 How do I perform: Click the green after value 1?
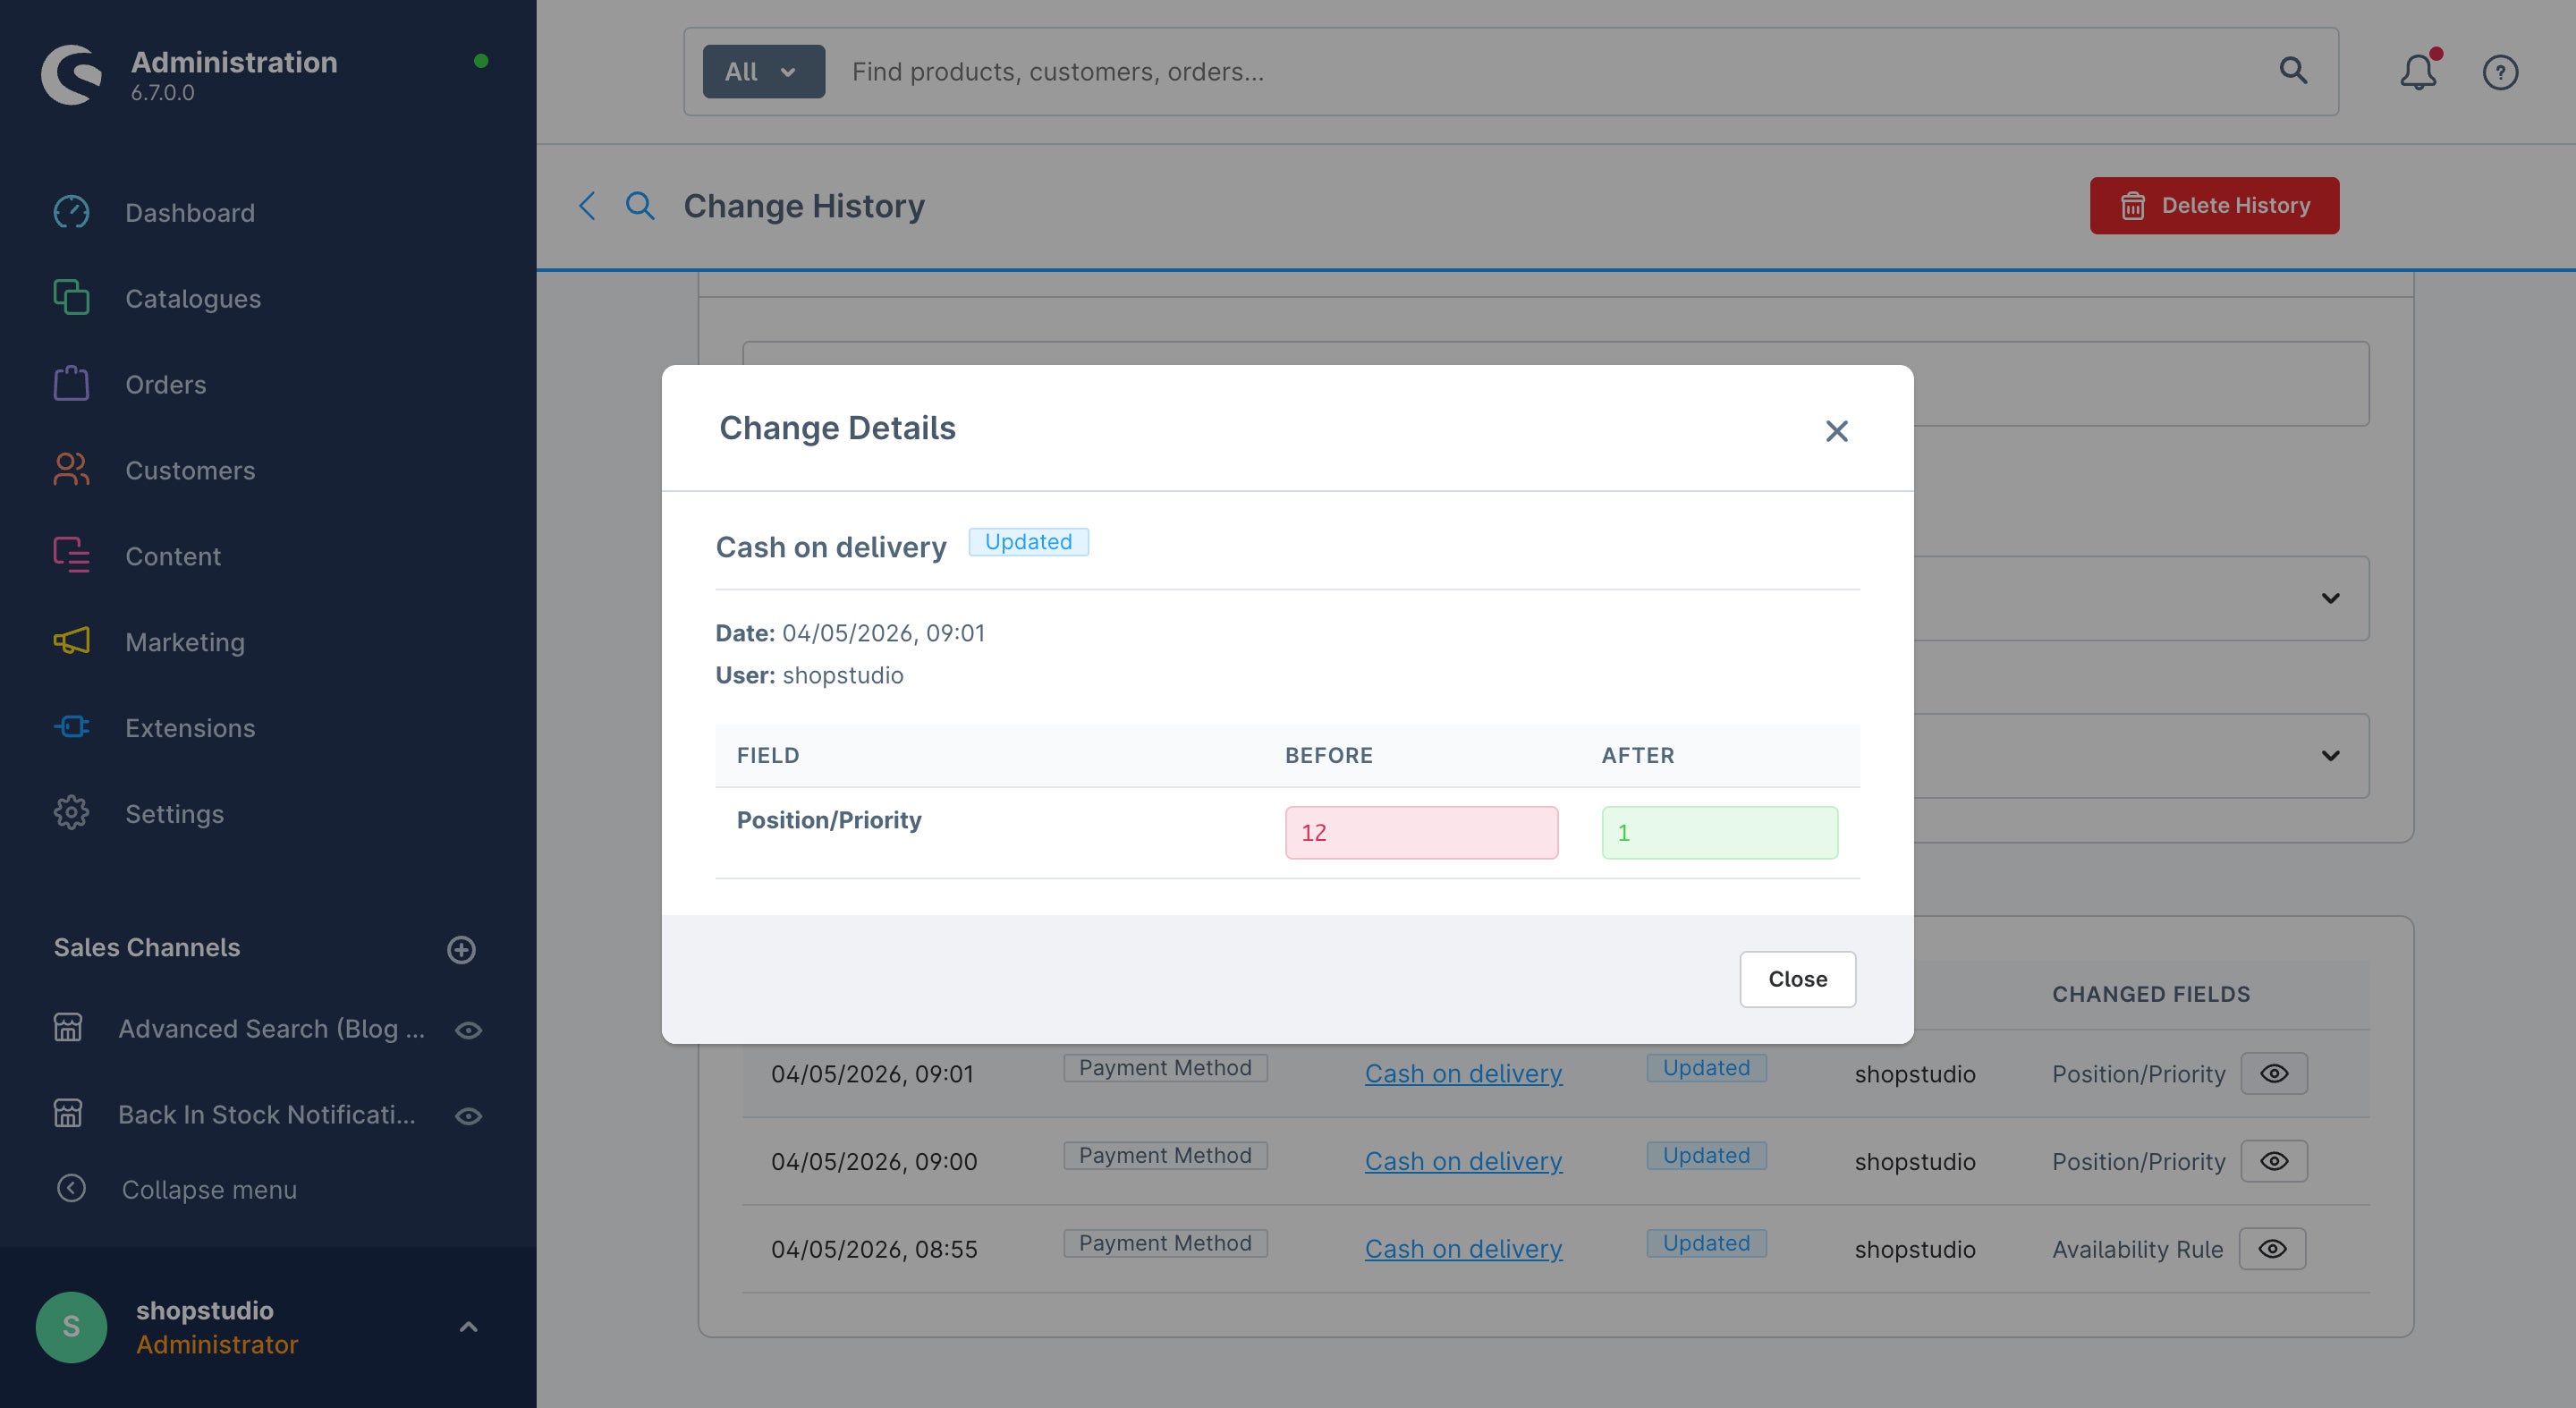click(1719, 832)
